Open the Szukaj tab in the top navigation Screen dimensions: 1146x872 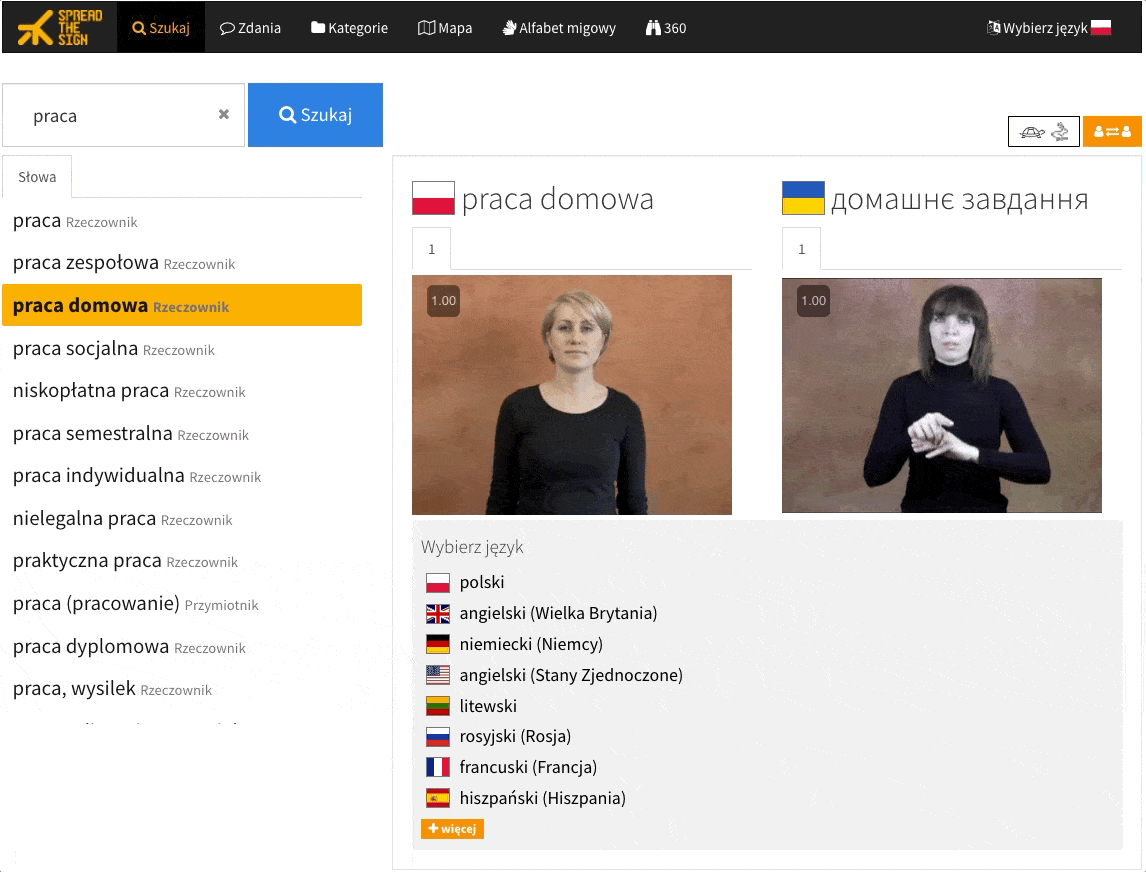point(161,28)
